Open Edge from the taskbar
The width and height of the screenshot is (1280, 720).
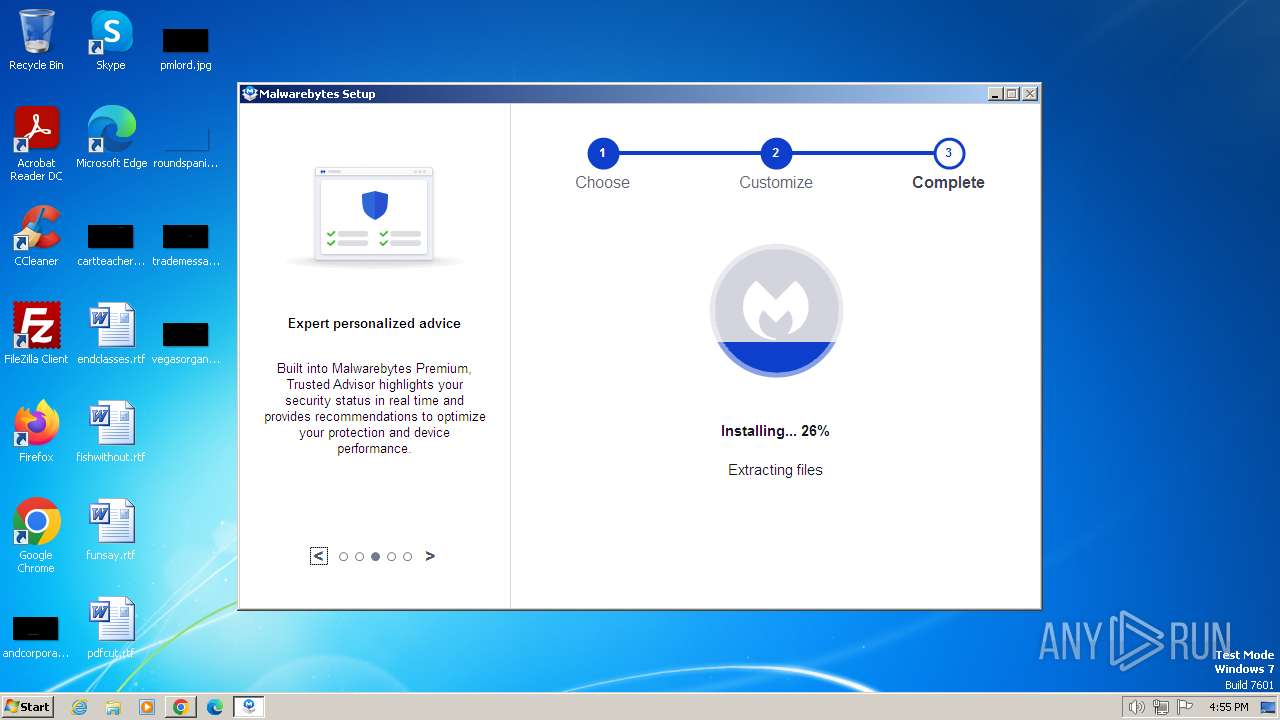coord(215,707)
